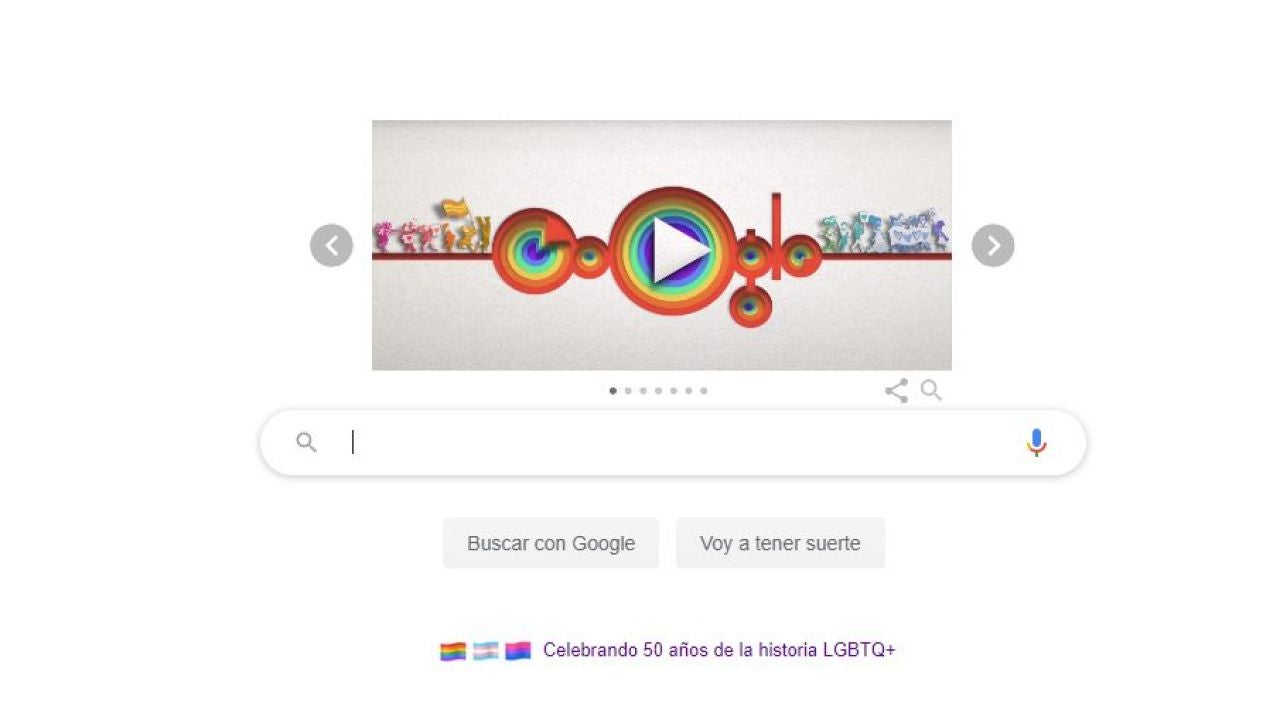Click the bisexual flag emoji

pos(518,651)
